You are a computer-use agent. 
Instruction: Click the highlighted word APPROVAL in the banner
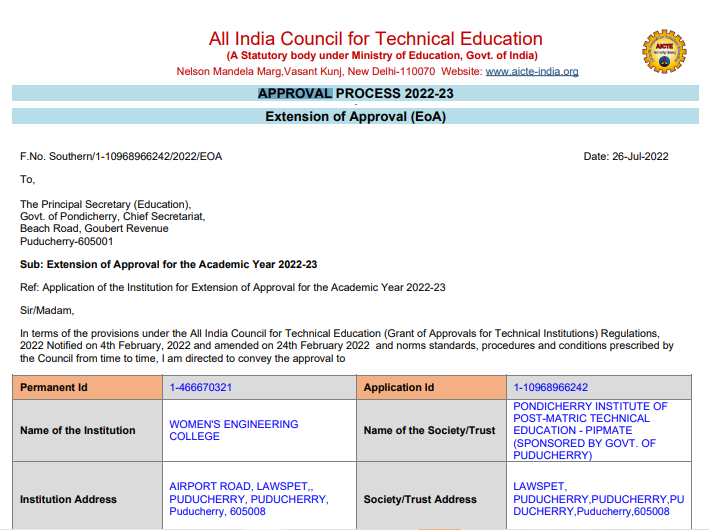click(295, 93)
